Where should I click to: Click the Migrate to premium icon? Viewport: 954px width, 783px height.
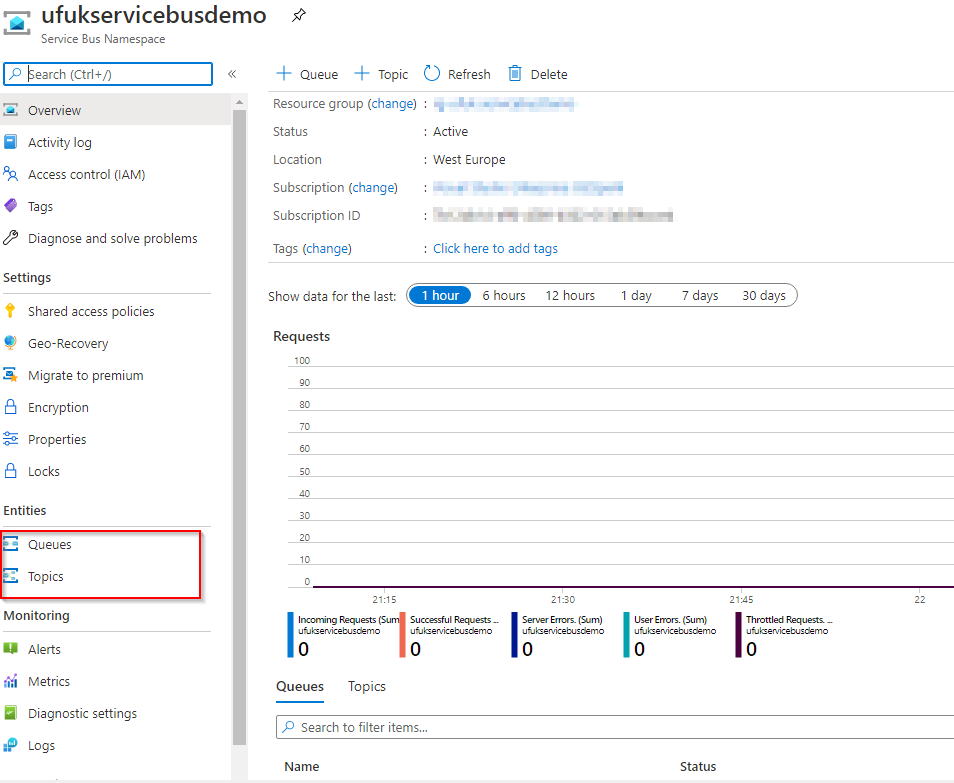point(10,375)
